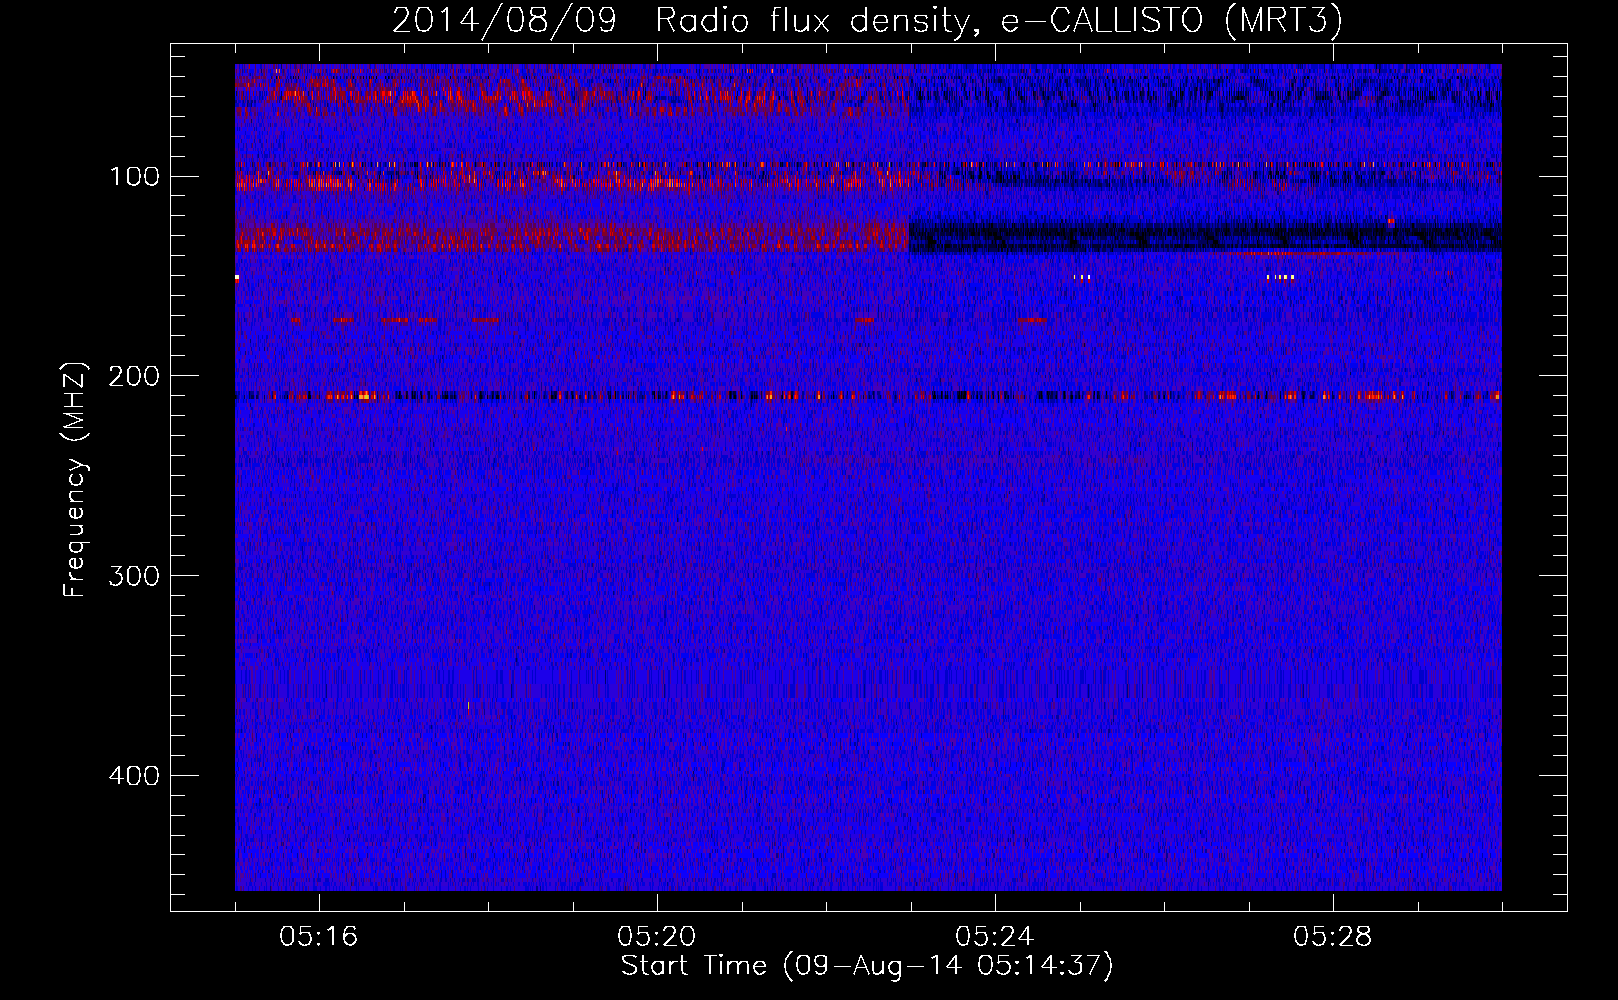Click the 05:16 time tick label
Image resolution: width=1618 pixels, height=1000 pixels.
click(319, 937)
